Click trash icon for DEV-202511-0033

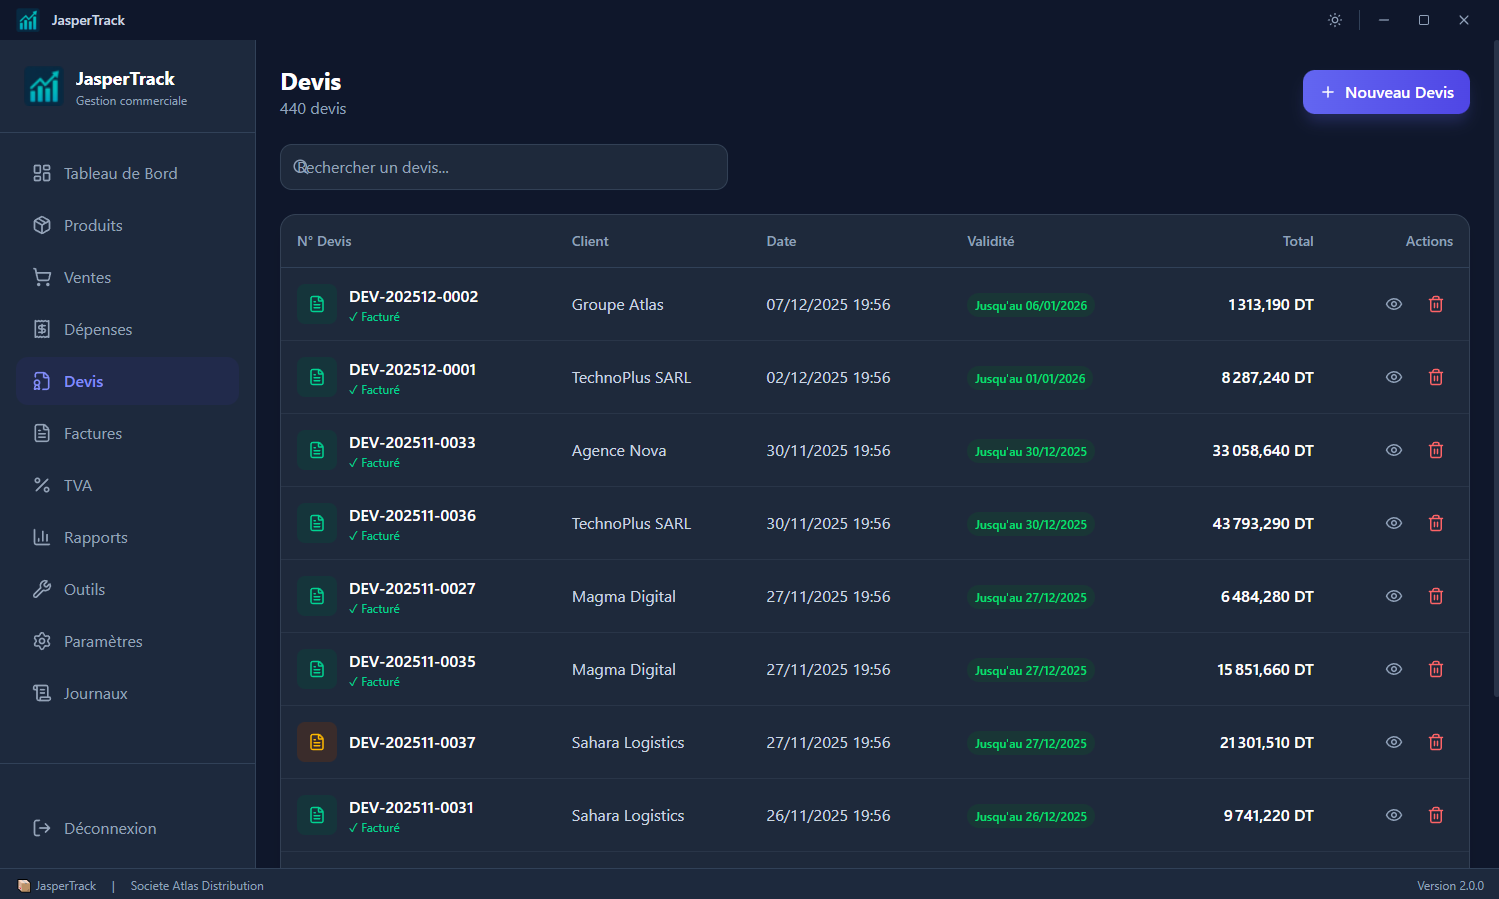point(1436,450)
